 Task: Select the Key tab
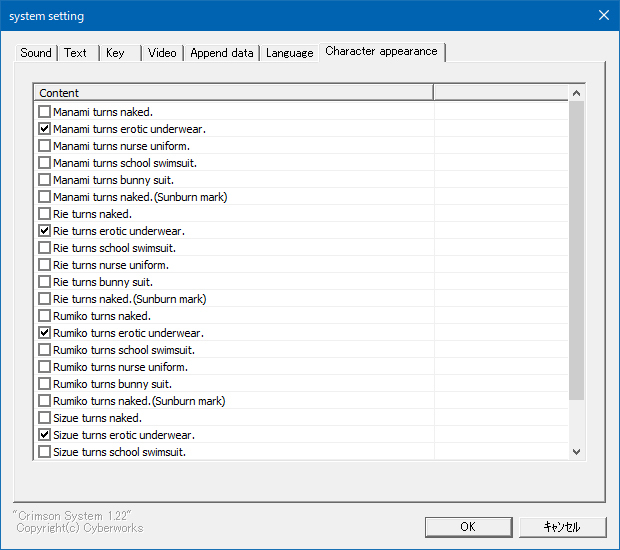(x=121, y=53)
